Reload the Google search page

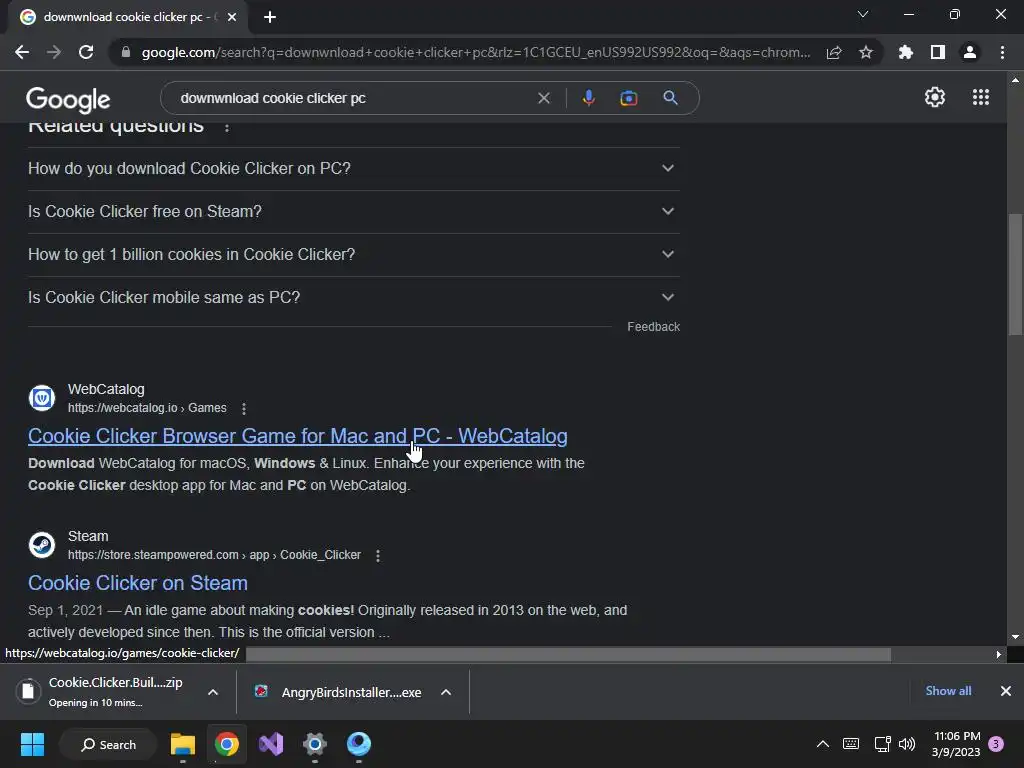tap(86, 52)
